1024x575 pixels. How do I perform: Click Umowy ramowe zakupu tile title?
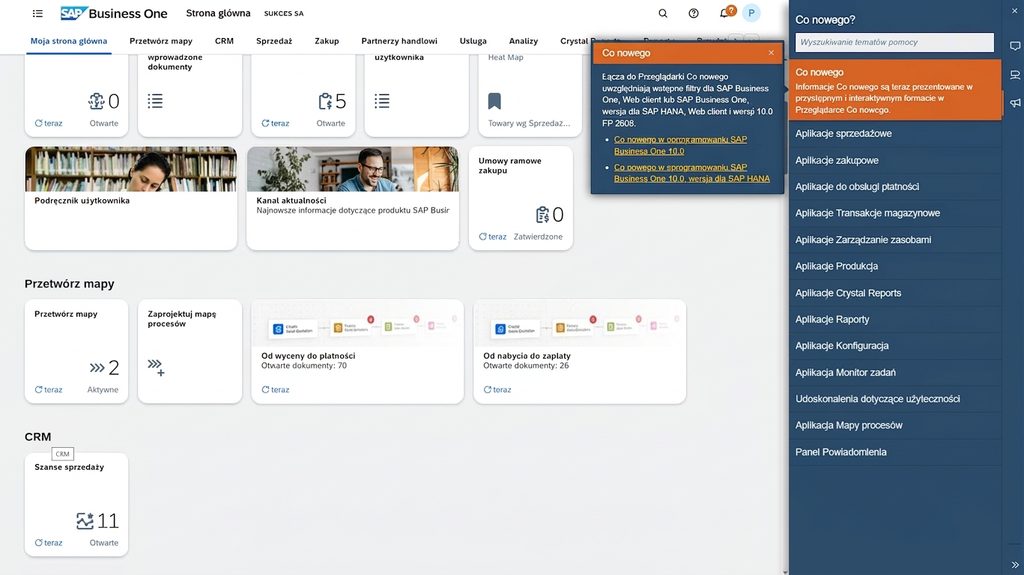pos(509,165)
